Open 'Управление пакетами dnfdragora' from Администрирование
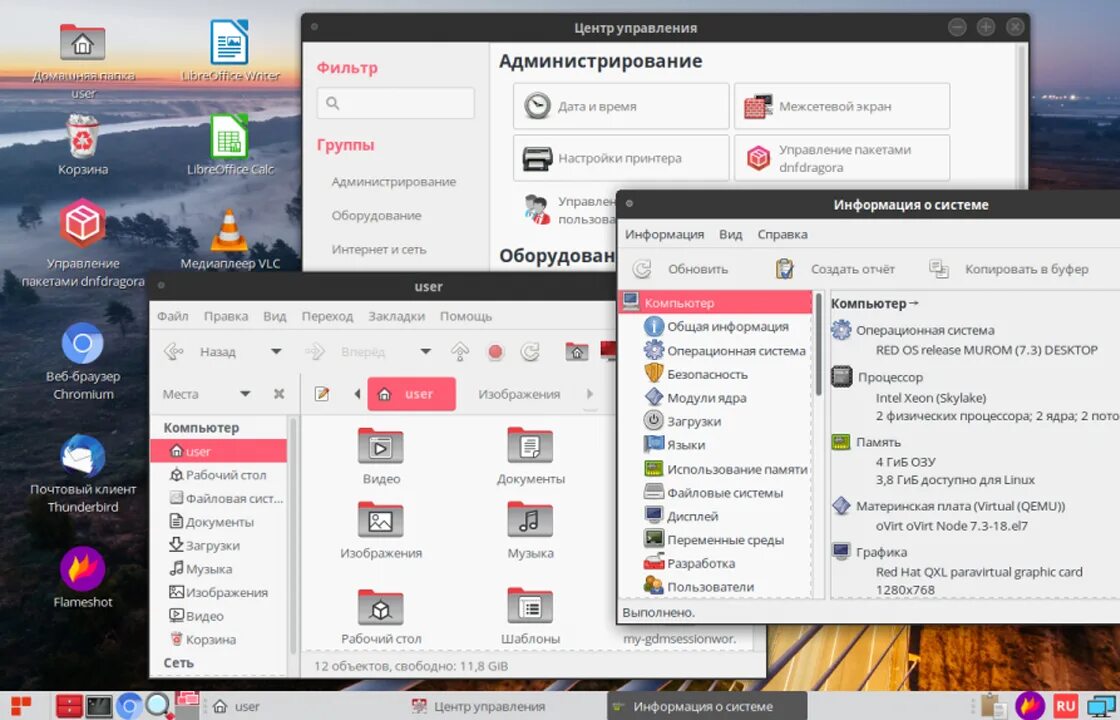 point(841,157)
